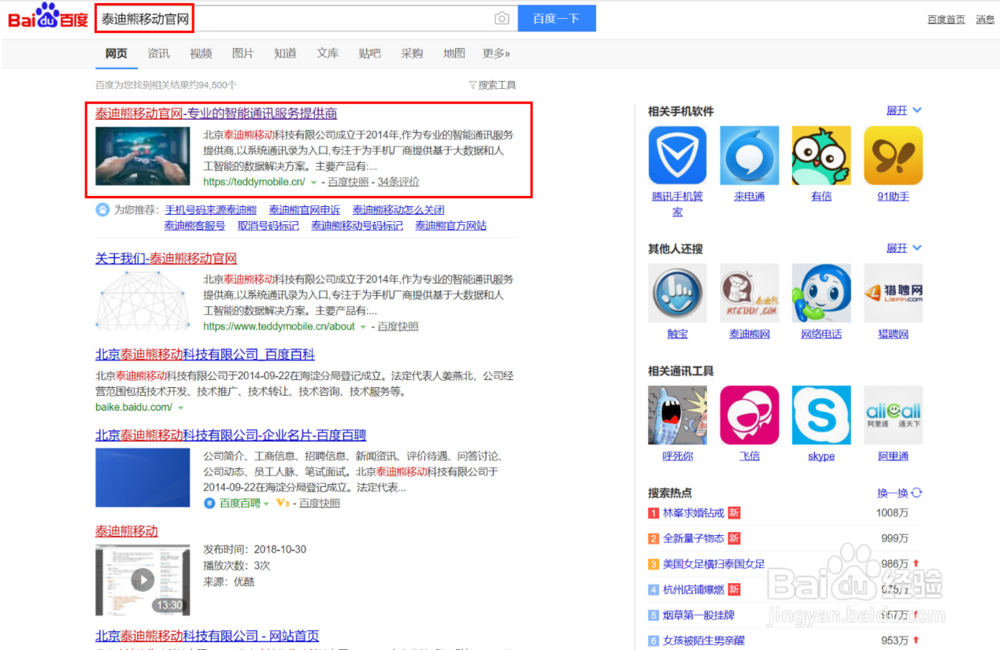Viewport: 1000px width, 650px height.
Task: Click the Skype icon
Action: pyautogui.click(x=821, y=414)
